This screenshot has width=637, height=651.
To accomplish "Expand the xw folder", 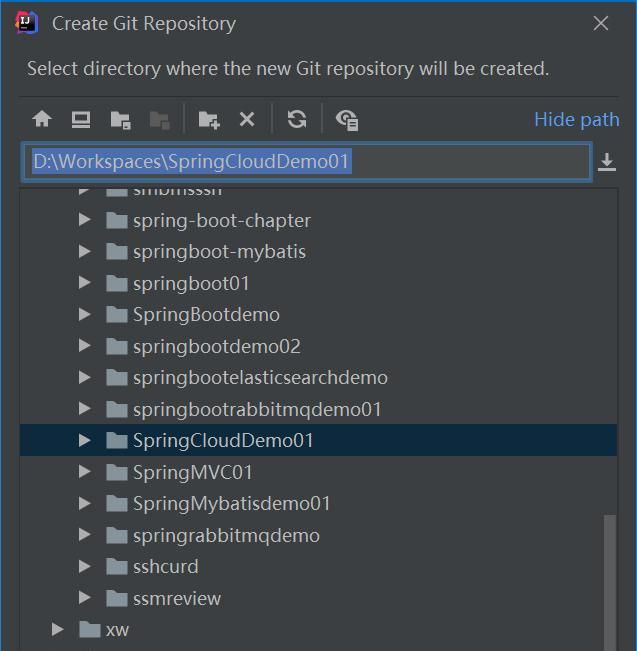I will click(58, 629).
